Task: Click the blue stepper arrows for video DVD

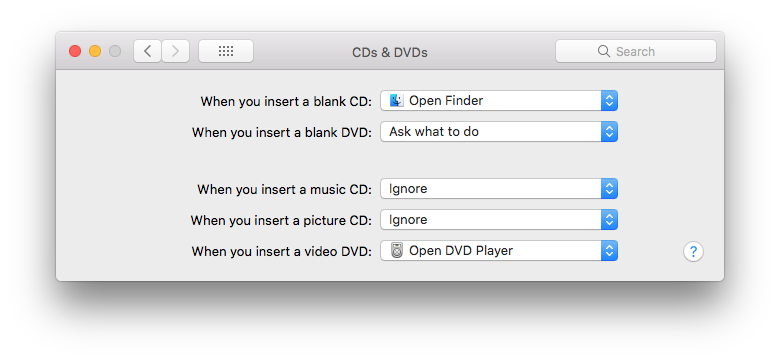Action: pyautogui.click(x=609, y=251)
